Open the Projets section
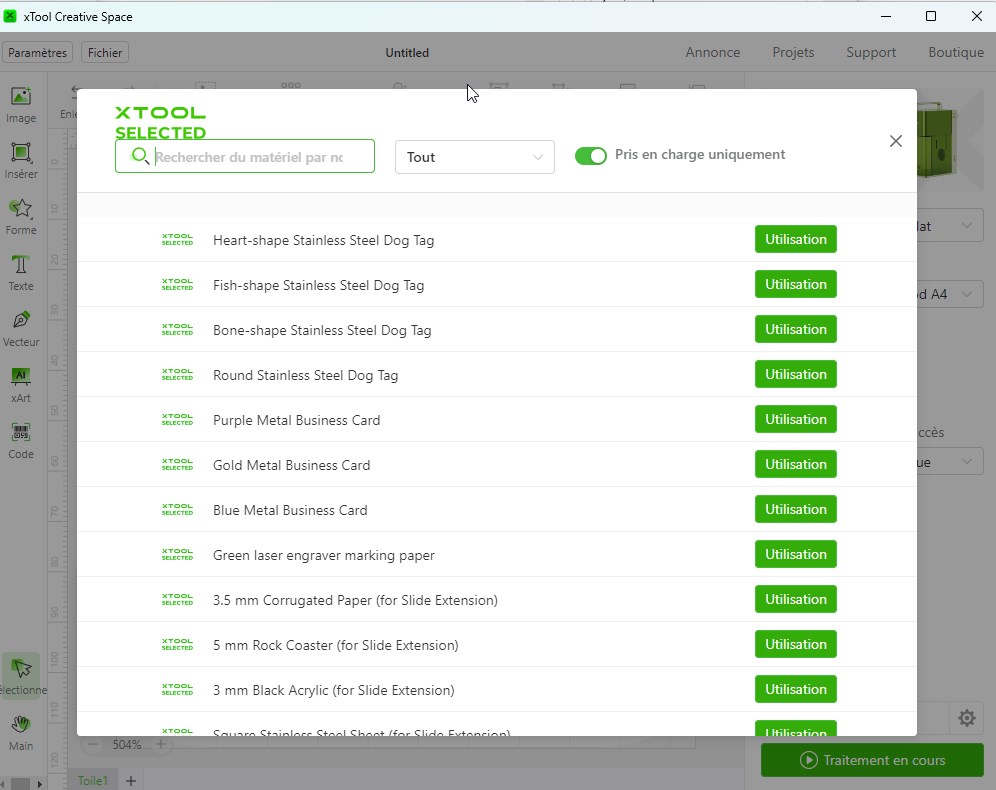The width and height of the screenshot is (996, 790). pyautogui.click(x=793, y=52)
